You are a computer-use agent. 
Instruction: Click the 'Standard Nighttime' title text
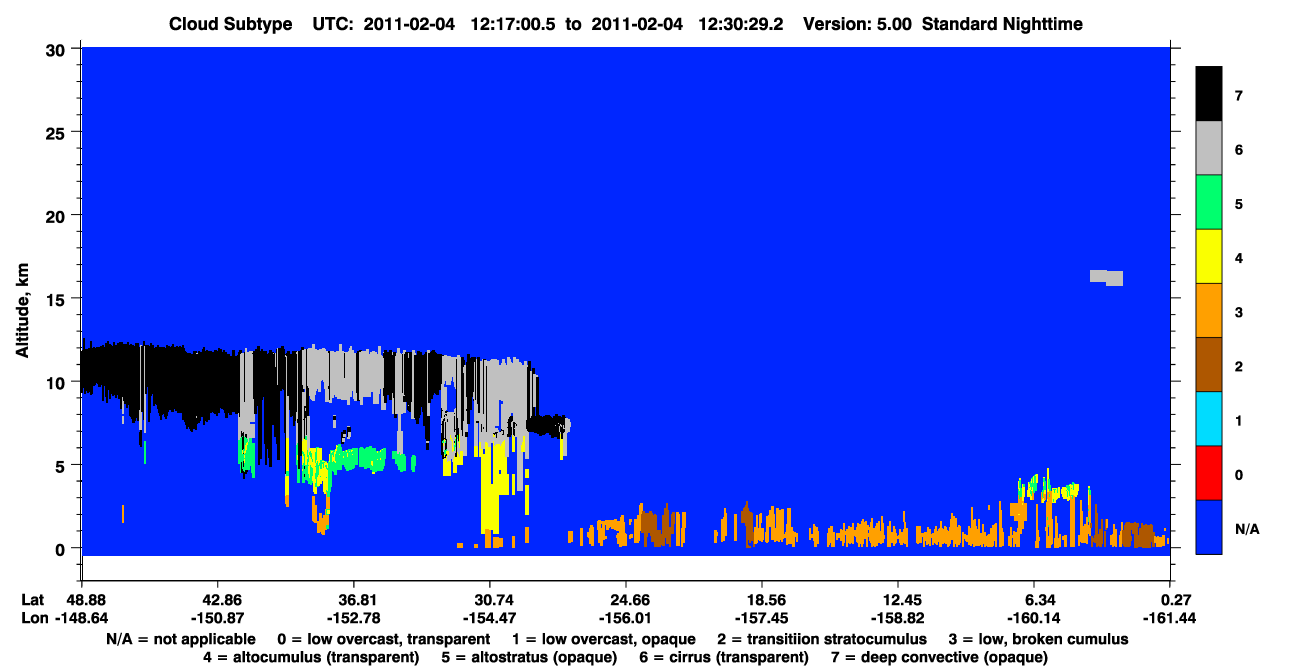tap(1001, 24)
